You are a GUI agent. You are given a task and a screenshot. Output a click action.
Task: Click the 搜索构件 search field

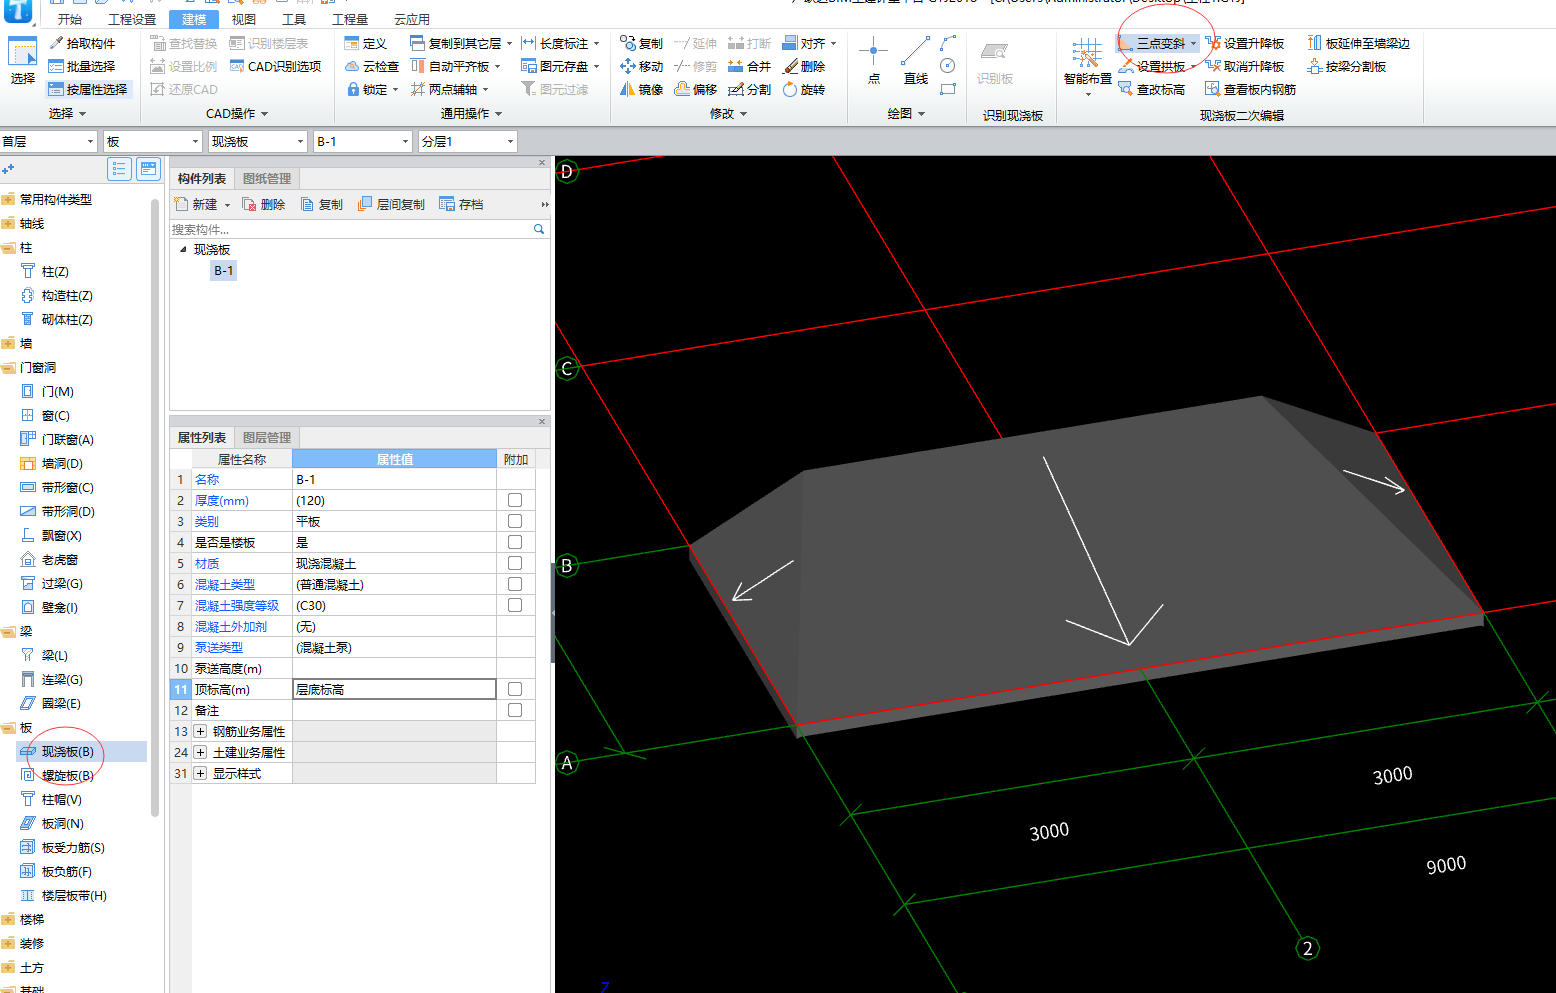tap(360, 229)
